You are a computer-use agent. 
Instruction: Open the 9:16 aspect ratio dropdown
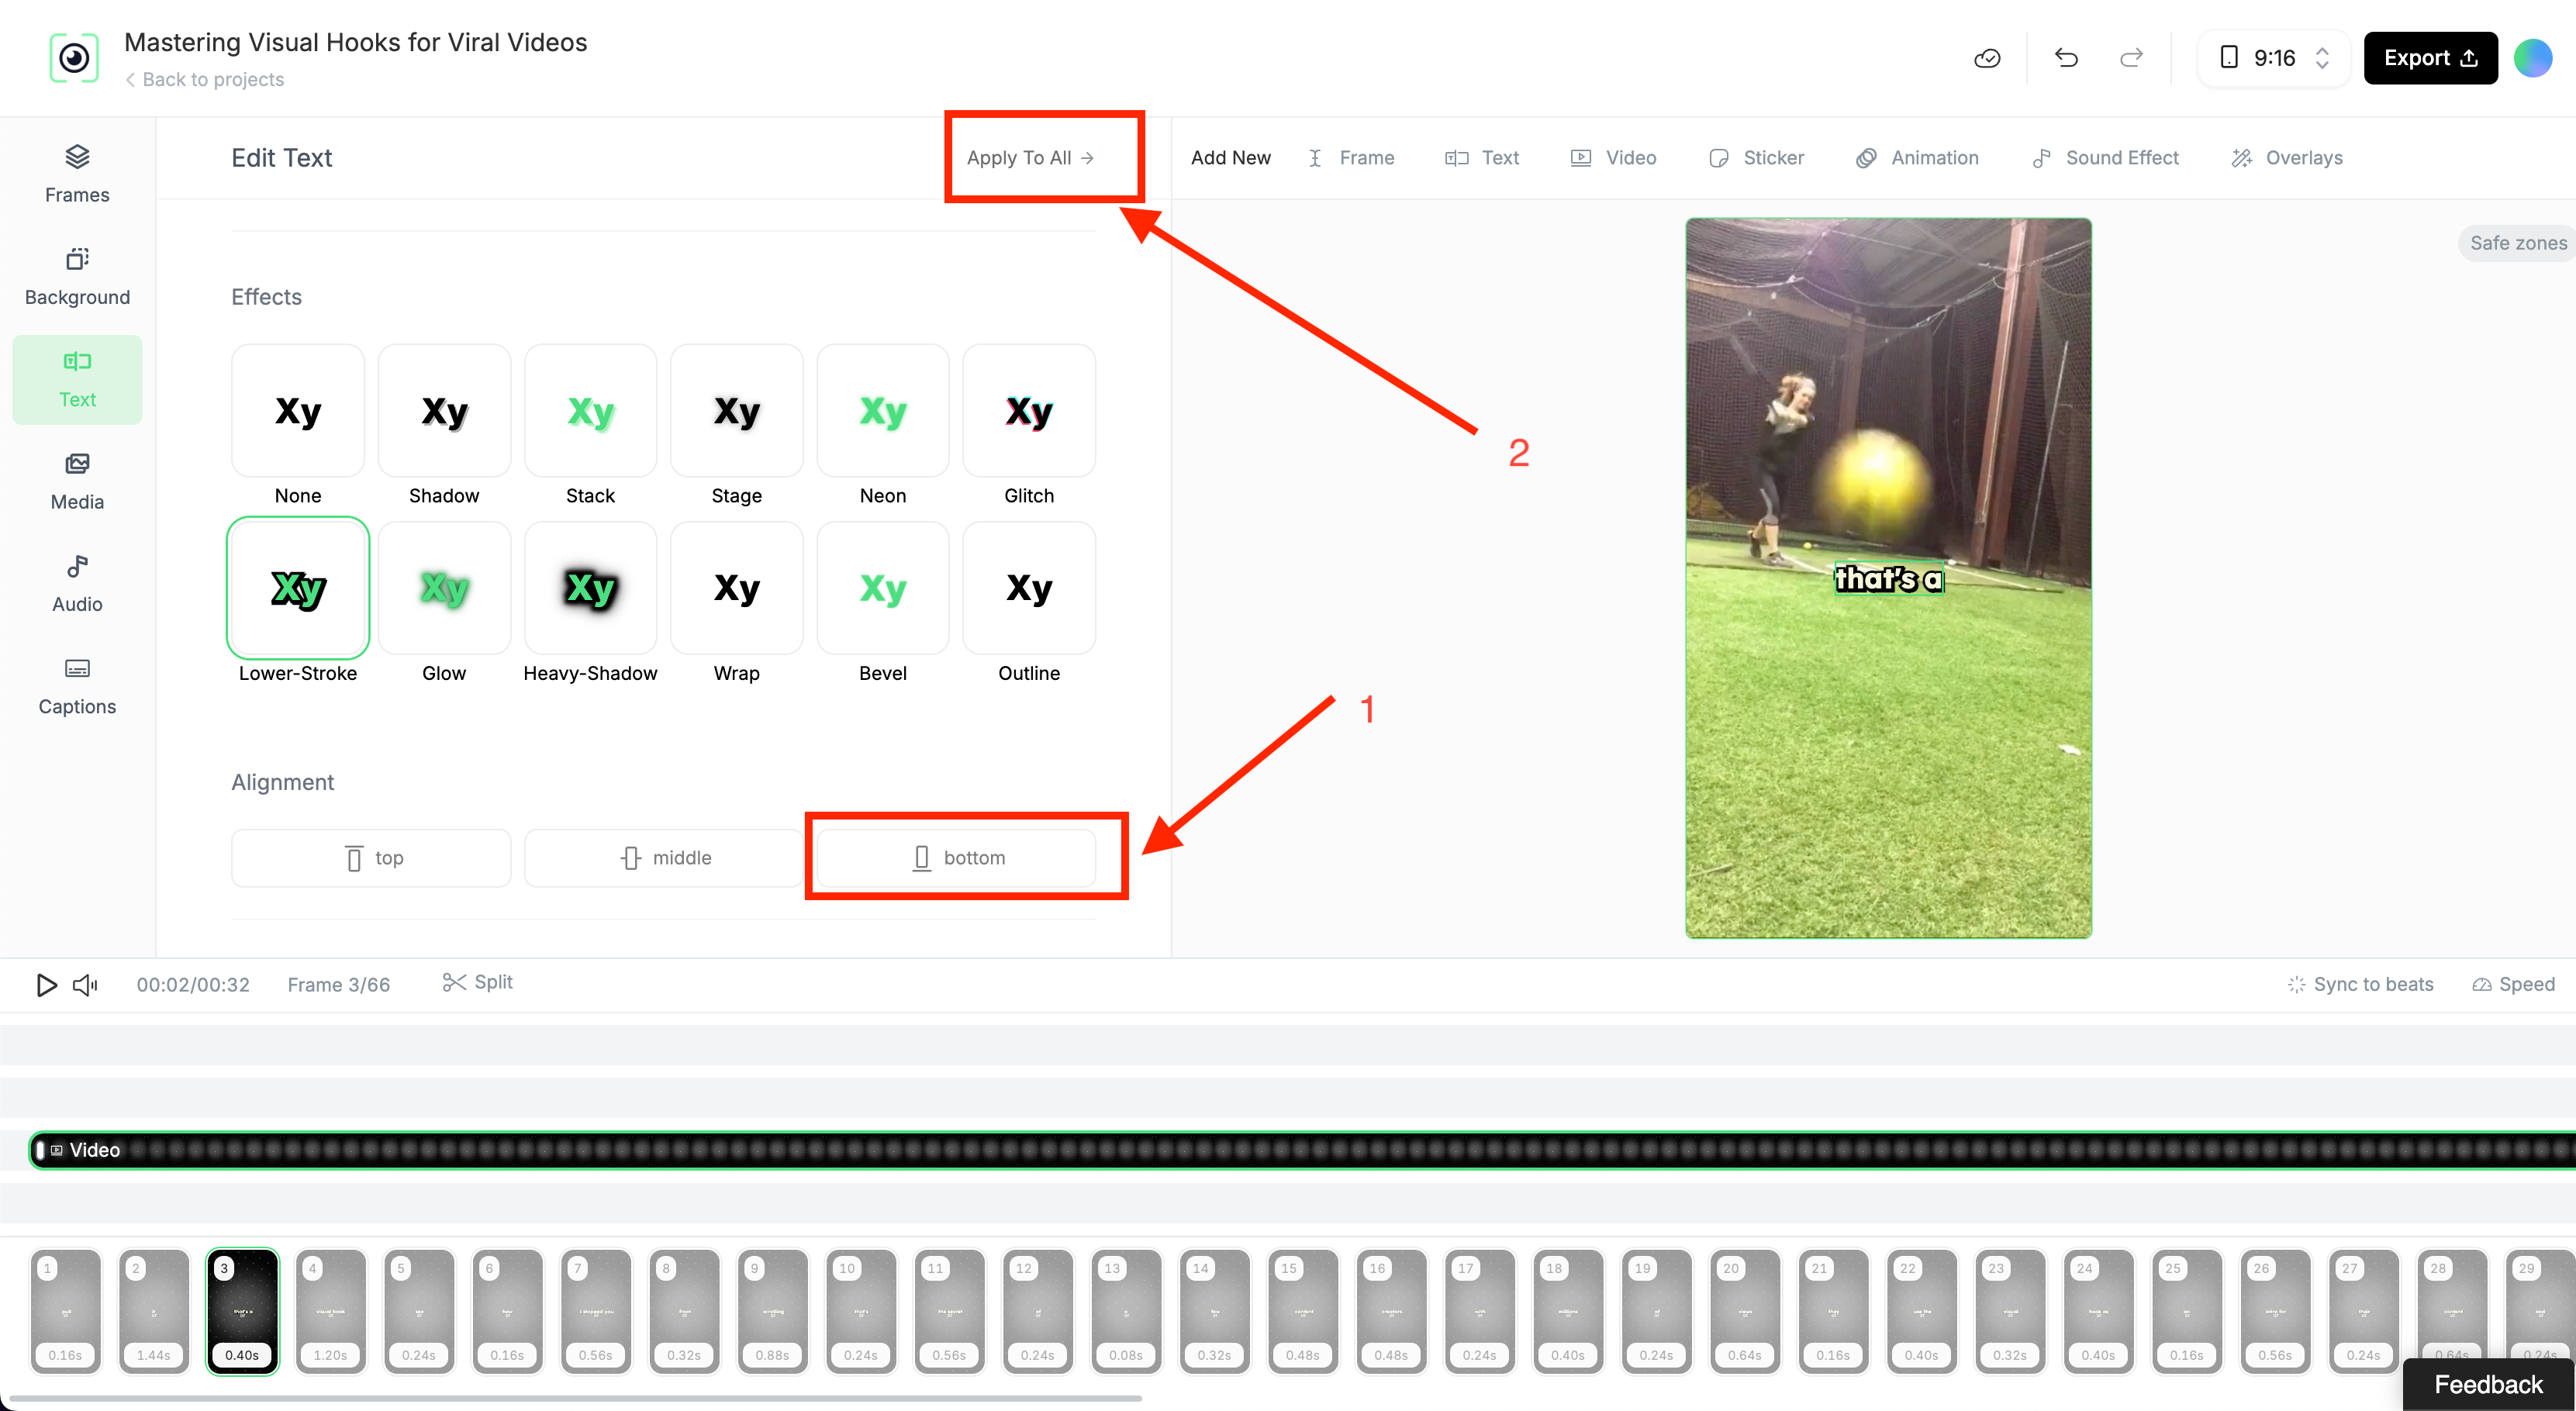coord(2274,58)
